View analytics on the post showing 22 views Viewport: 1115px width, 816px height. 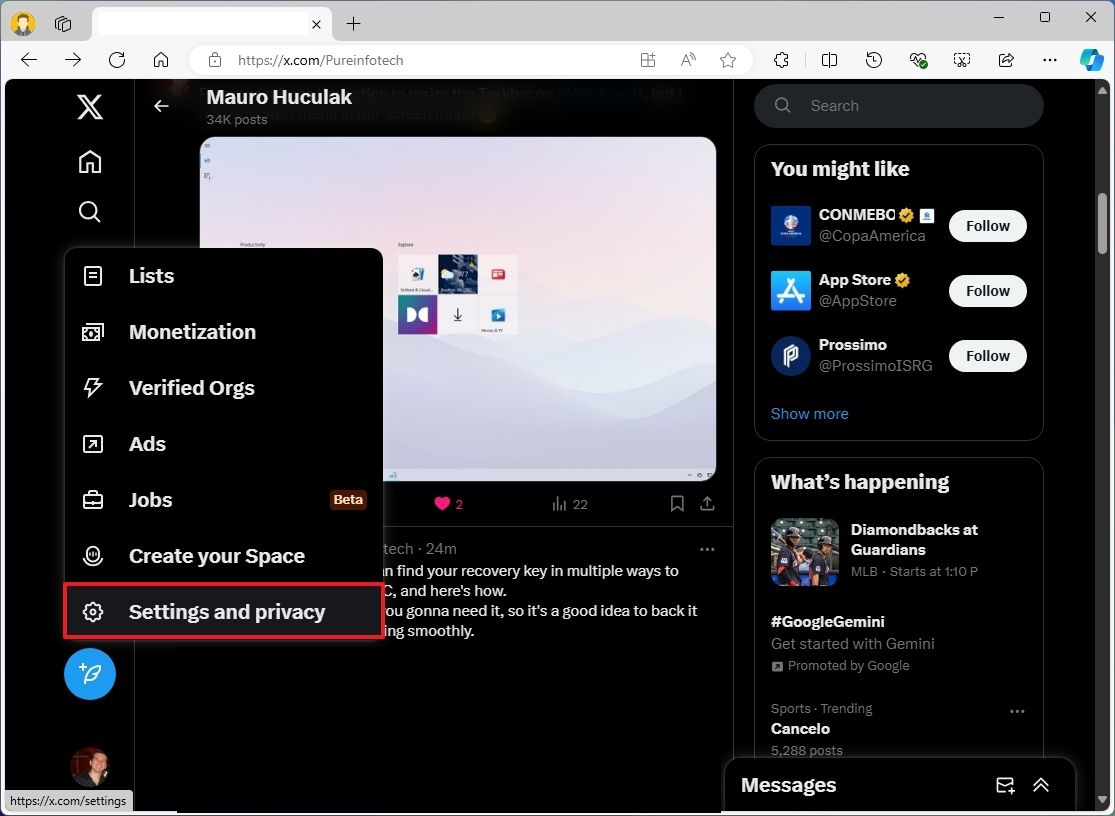click(x=558, y=504)
